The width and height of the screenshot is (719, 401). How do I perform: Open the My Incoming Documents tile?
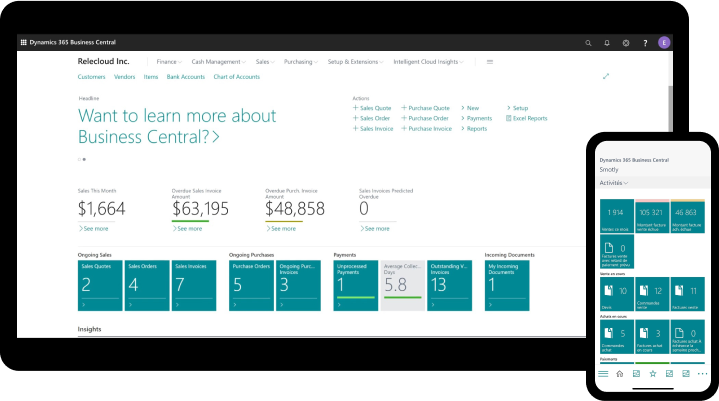pyautogui.click(x=507, y=286)
